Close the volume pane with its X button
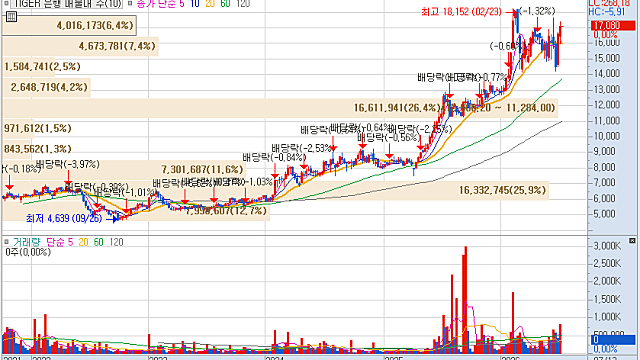Screen dimensions: 640x360 632,241
